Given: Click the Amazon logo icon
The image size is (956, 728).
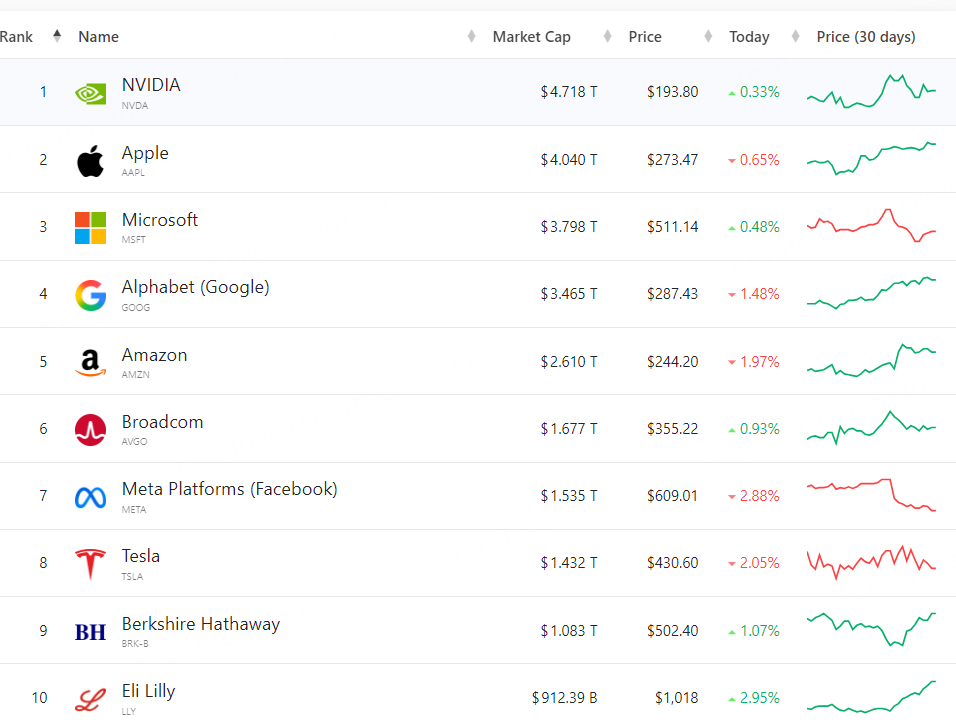Looking at the screenshot, I should 90,362.
